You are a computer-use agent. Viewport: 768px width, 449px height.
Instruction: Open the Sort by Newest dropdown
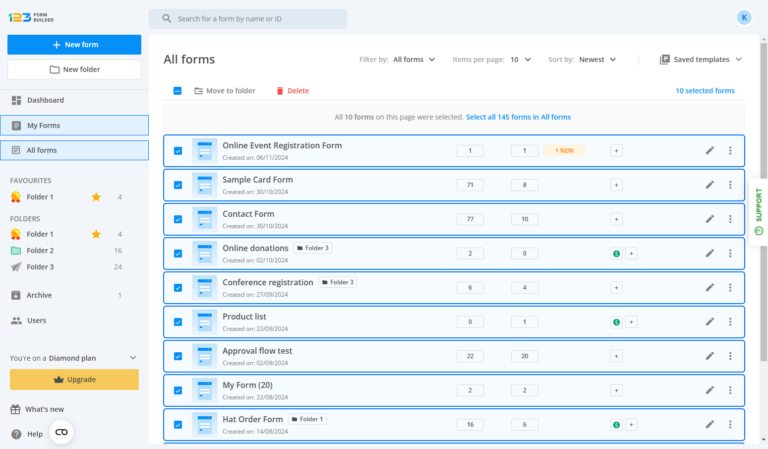(598, 59)
